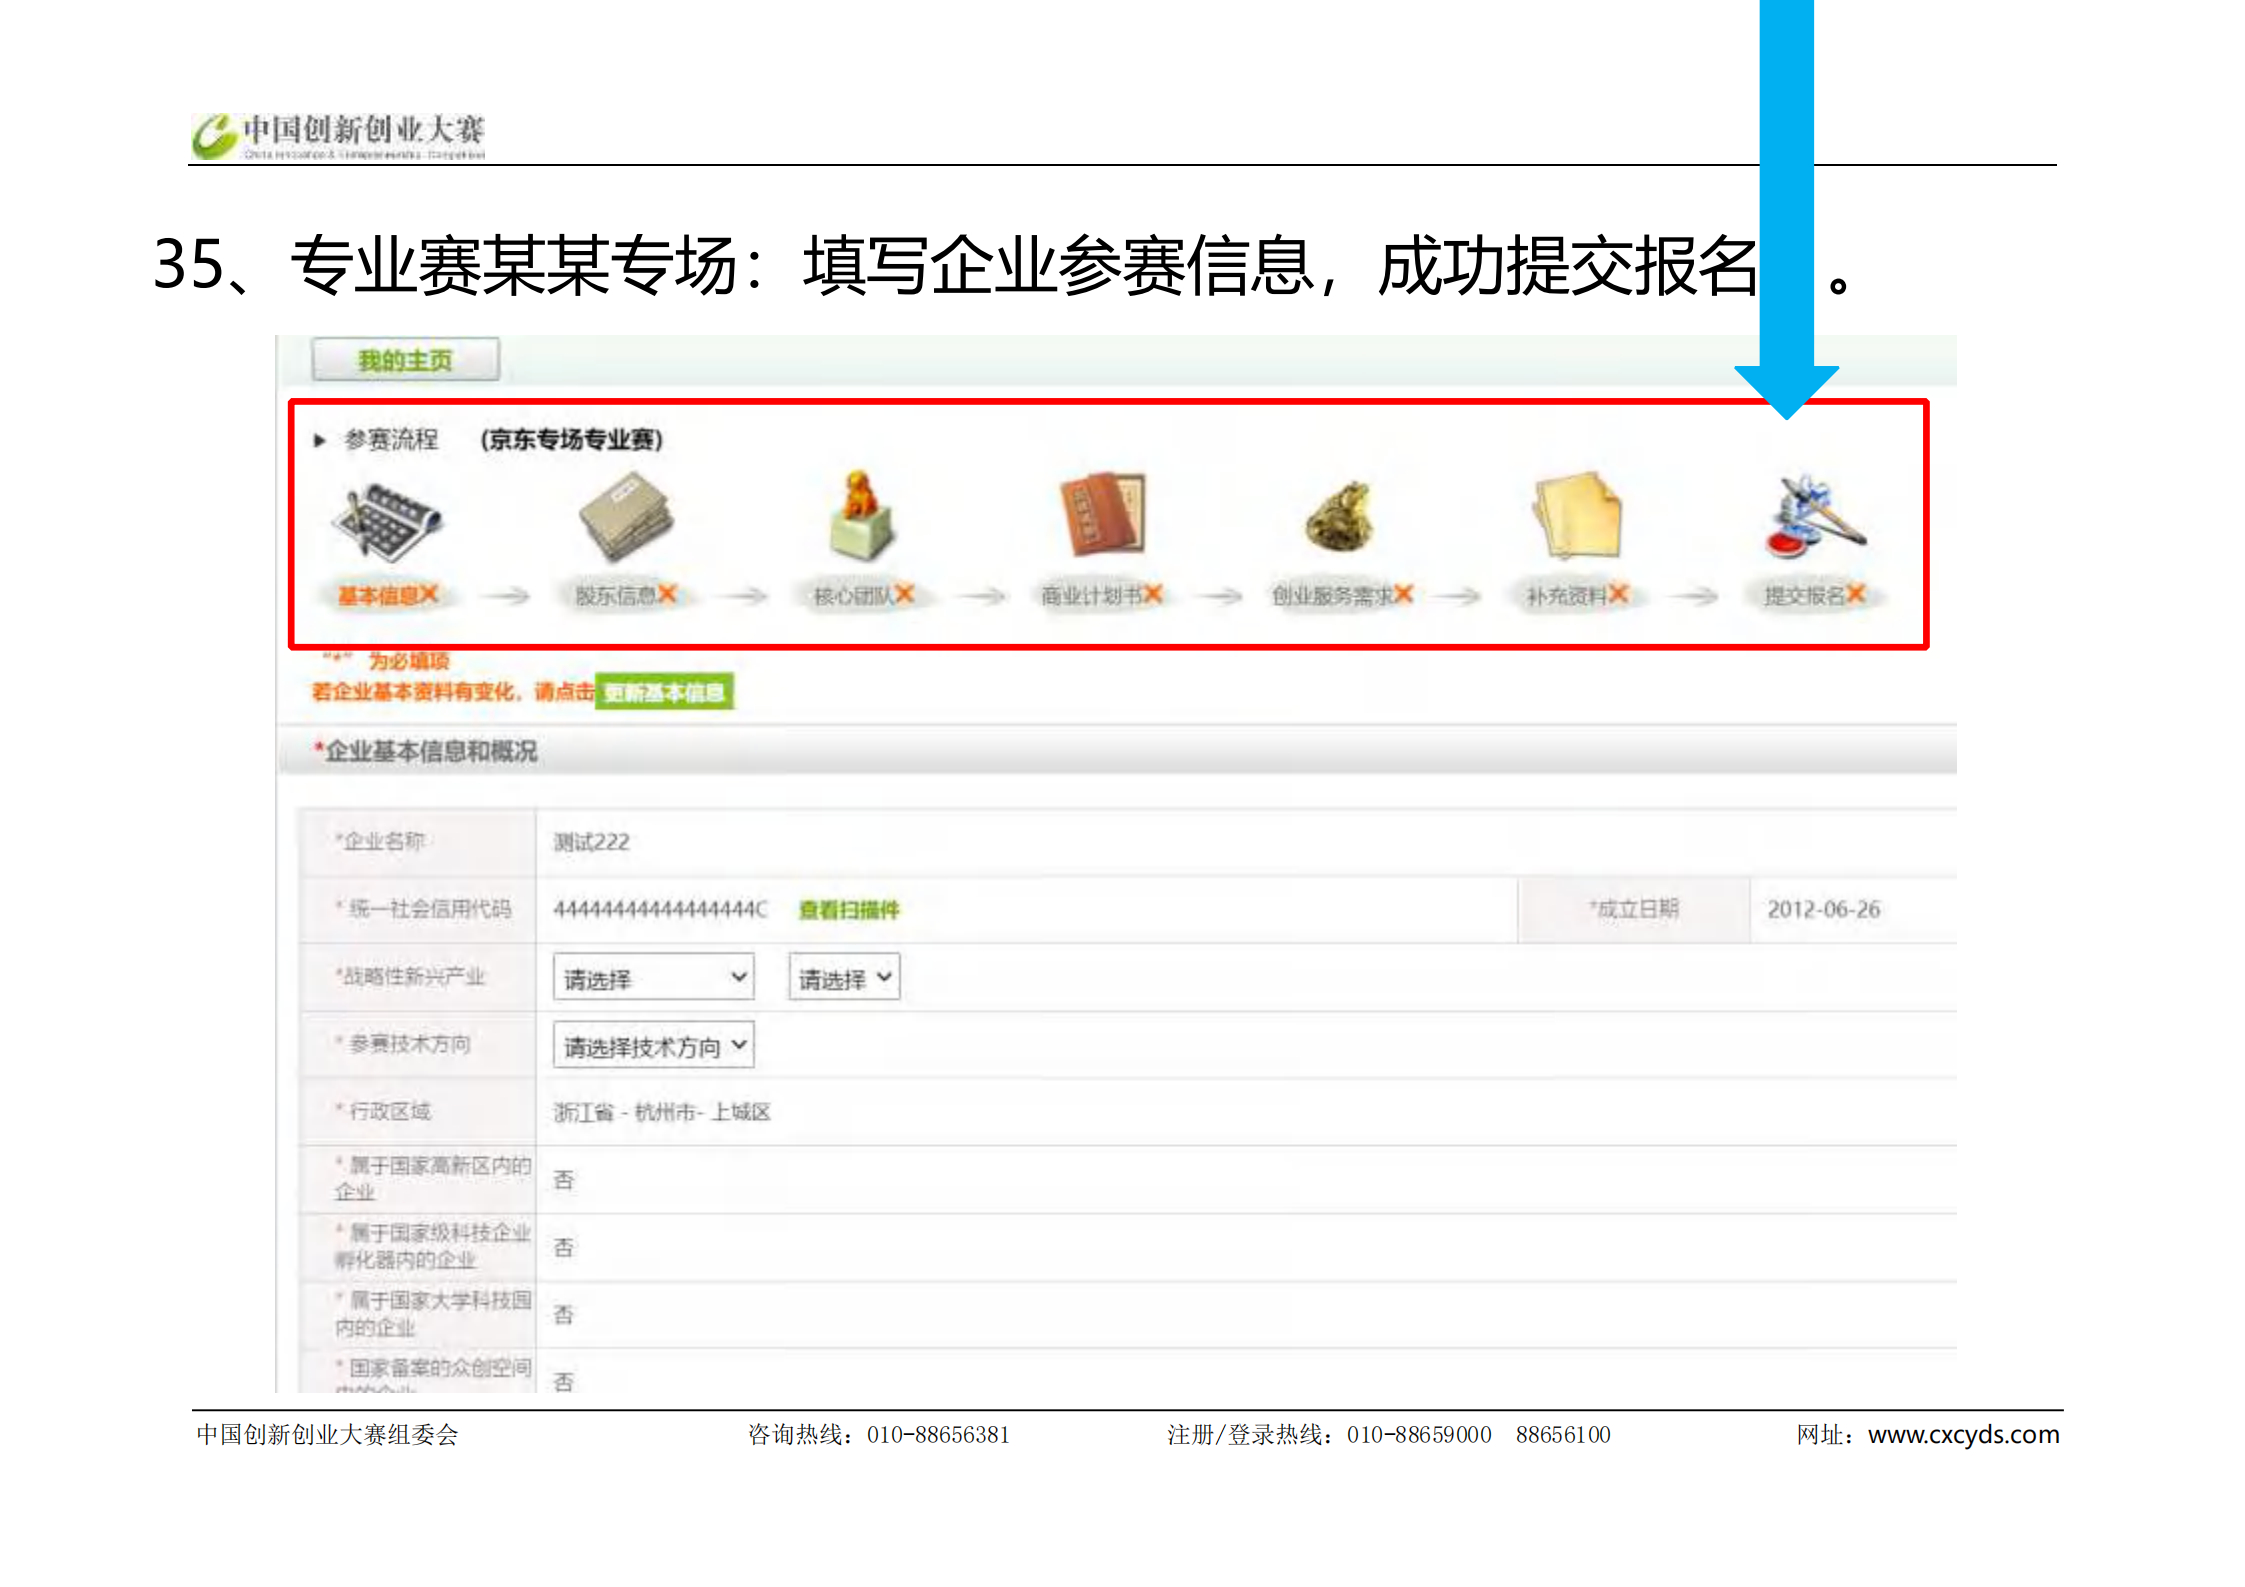Click the book-stack icon for 股东信息
Image resolution: width=2245 pixels, height=1587 pixels.
pos(626,518)
